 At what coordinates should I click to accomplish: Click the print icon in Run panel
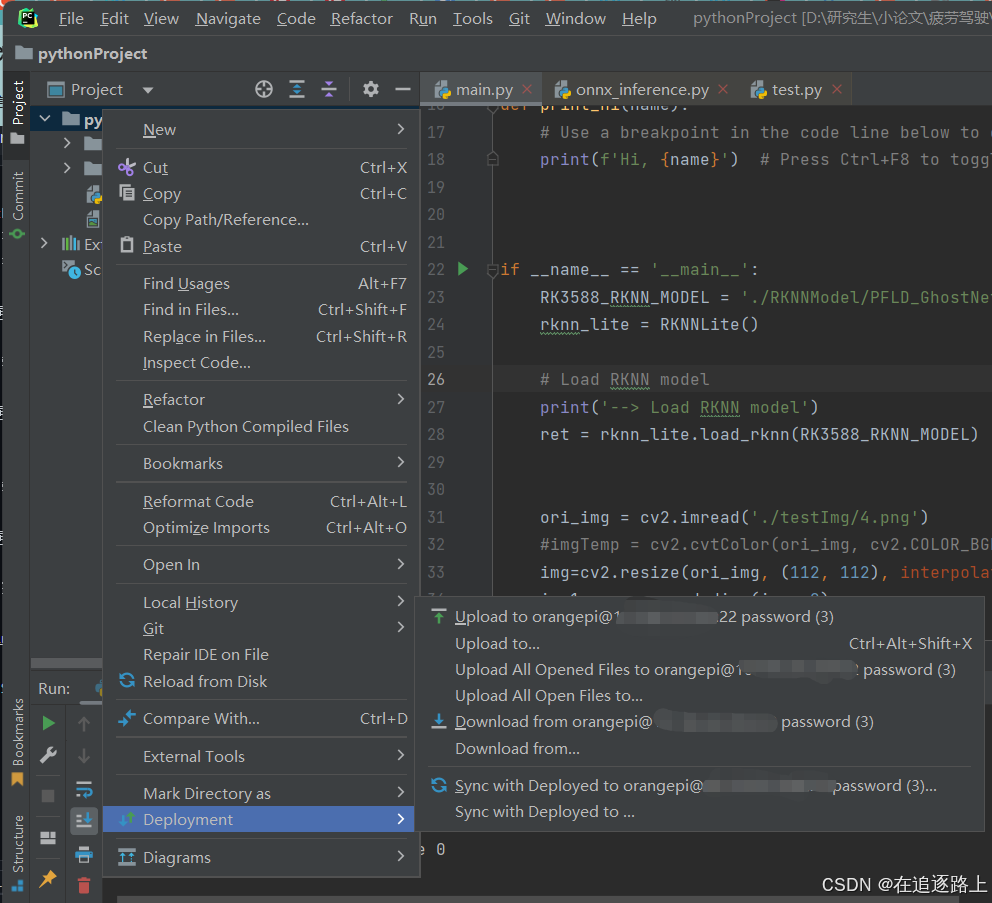[x=84, y=854]
